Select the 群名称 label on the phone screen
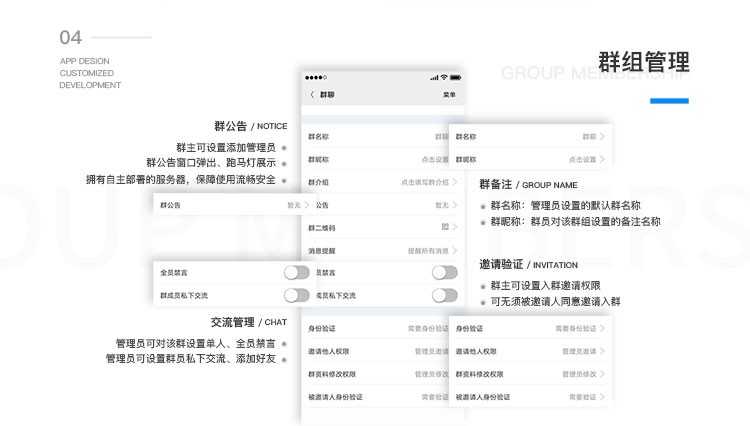This screenshot has height=426, width=750. (x=318, y=137)
